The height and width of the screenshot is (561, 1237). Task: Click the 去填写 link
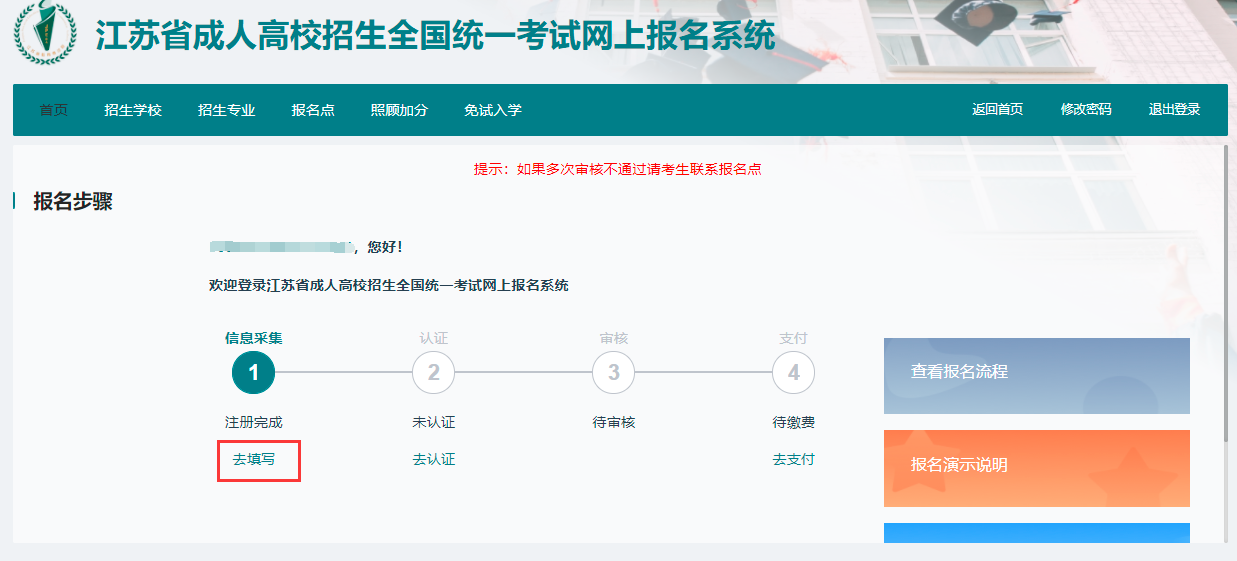tap(254, 460)
